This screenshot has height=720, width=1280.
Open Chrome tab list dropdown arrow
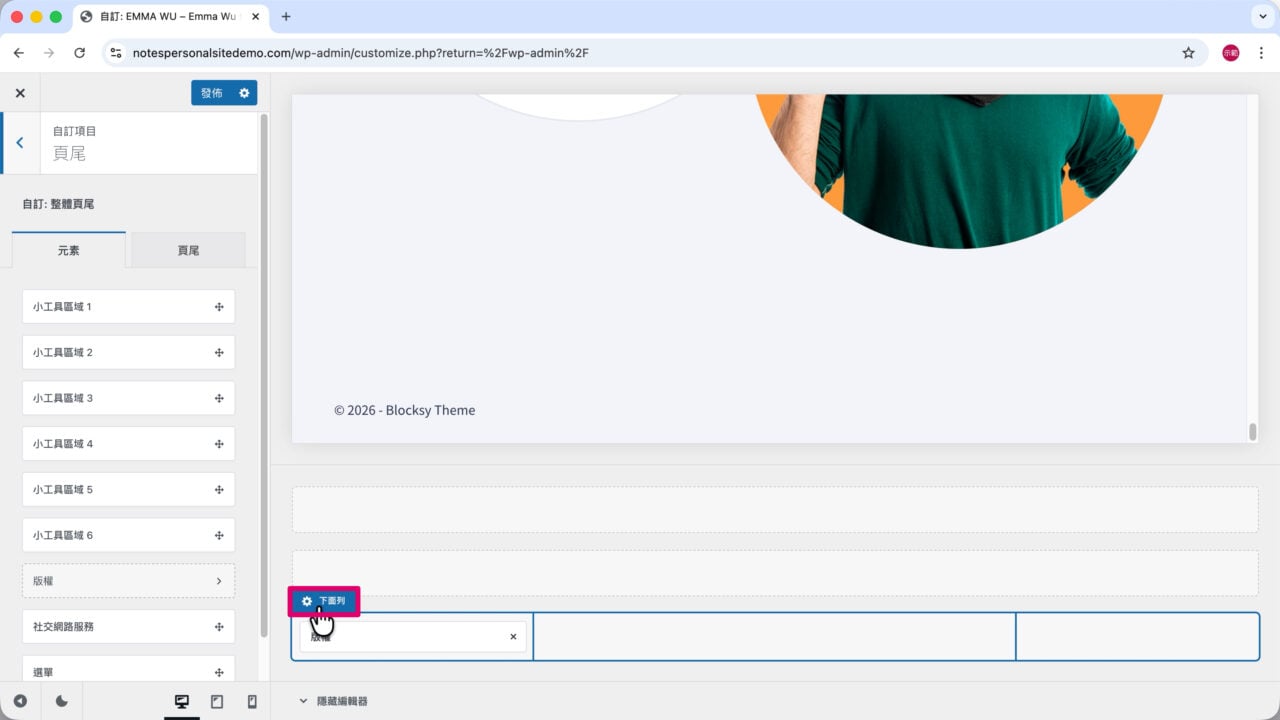(1260, 17)
